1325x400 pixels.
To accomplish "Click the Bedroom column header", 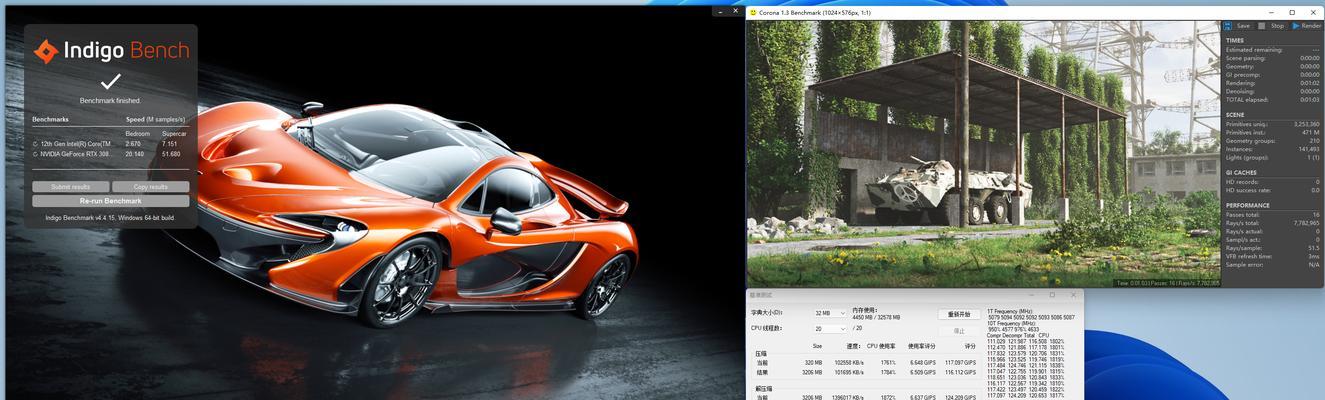I will coord(137,133).
